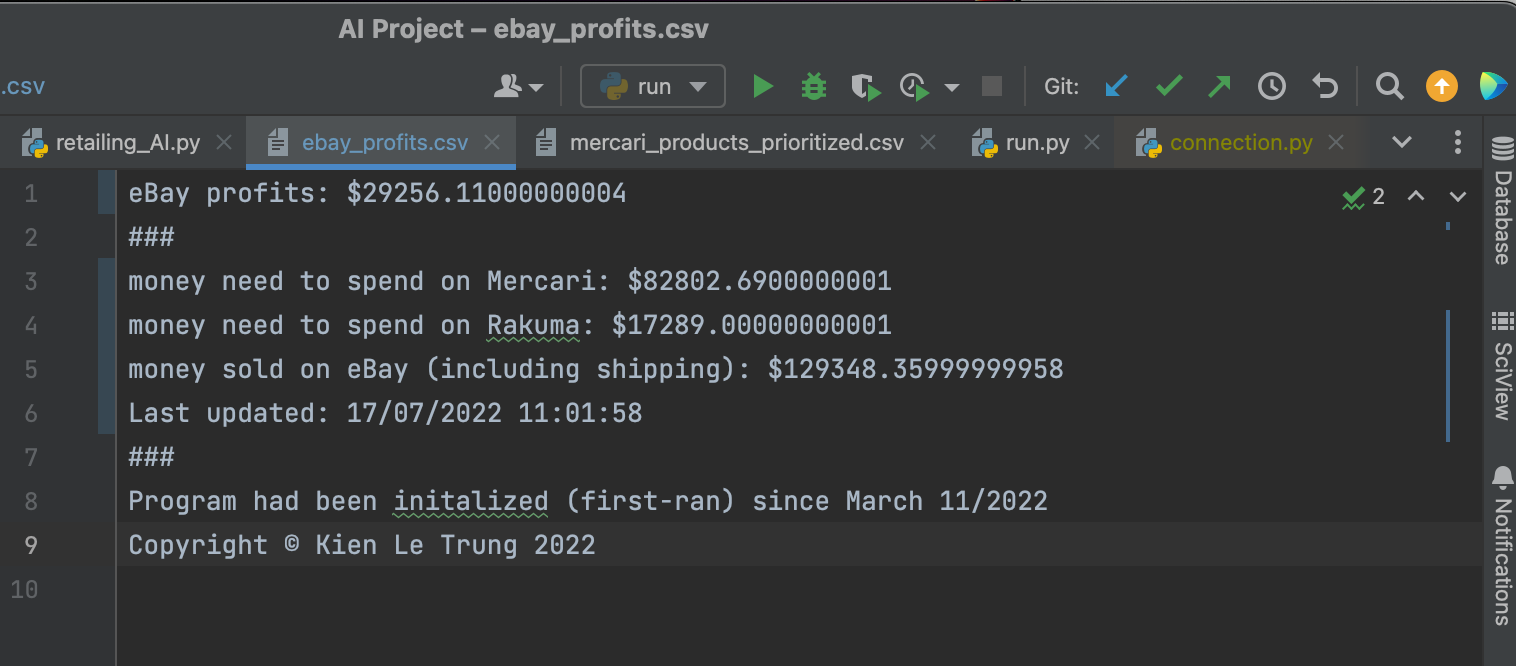Switch to the retailing_AI.py tab
The width and height of the screenshot is (1516, 666).
(127, 143)
